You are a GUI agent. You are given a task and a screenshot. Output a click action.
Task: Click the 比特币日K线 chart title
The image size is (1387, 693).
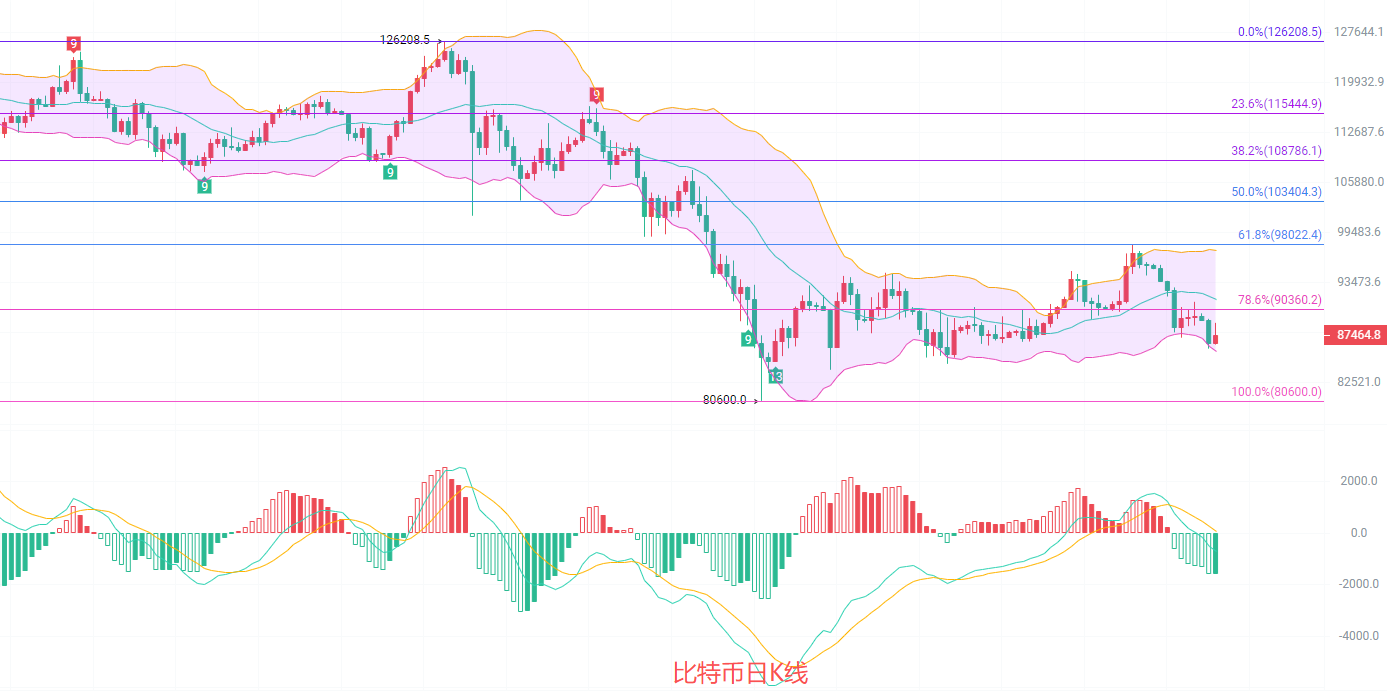click(x=739, y=673)
